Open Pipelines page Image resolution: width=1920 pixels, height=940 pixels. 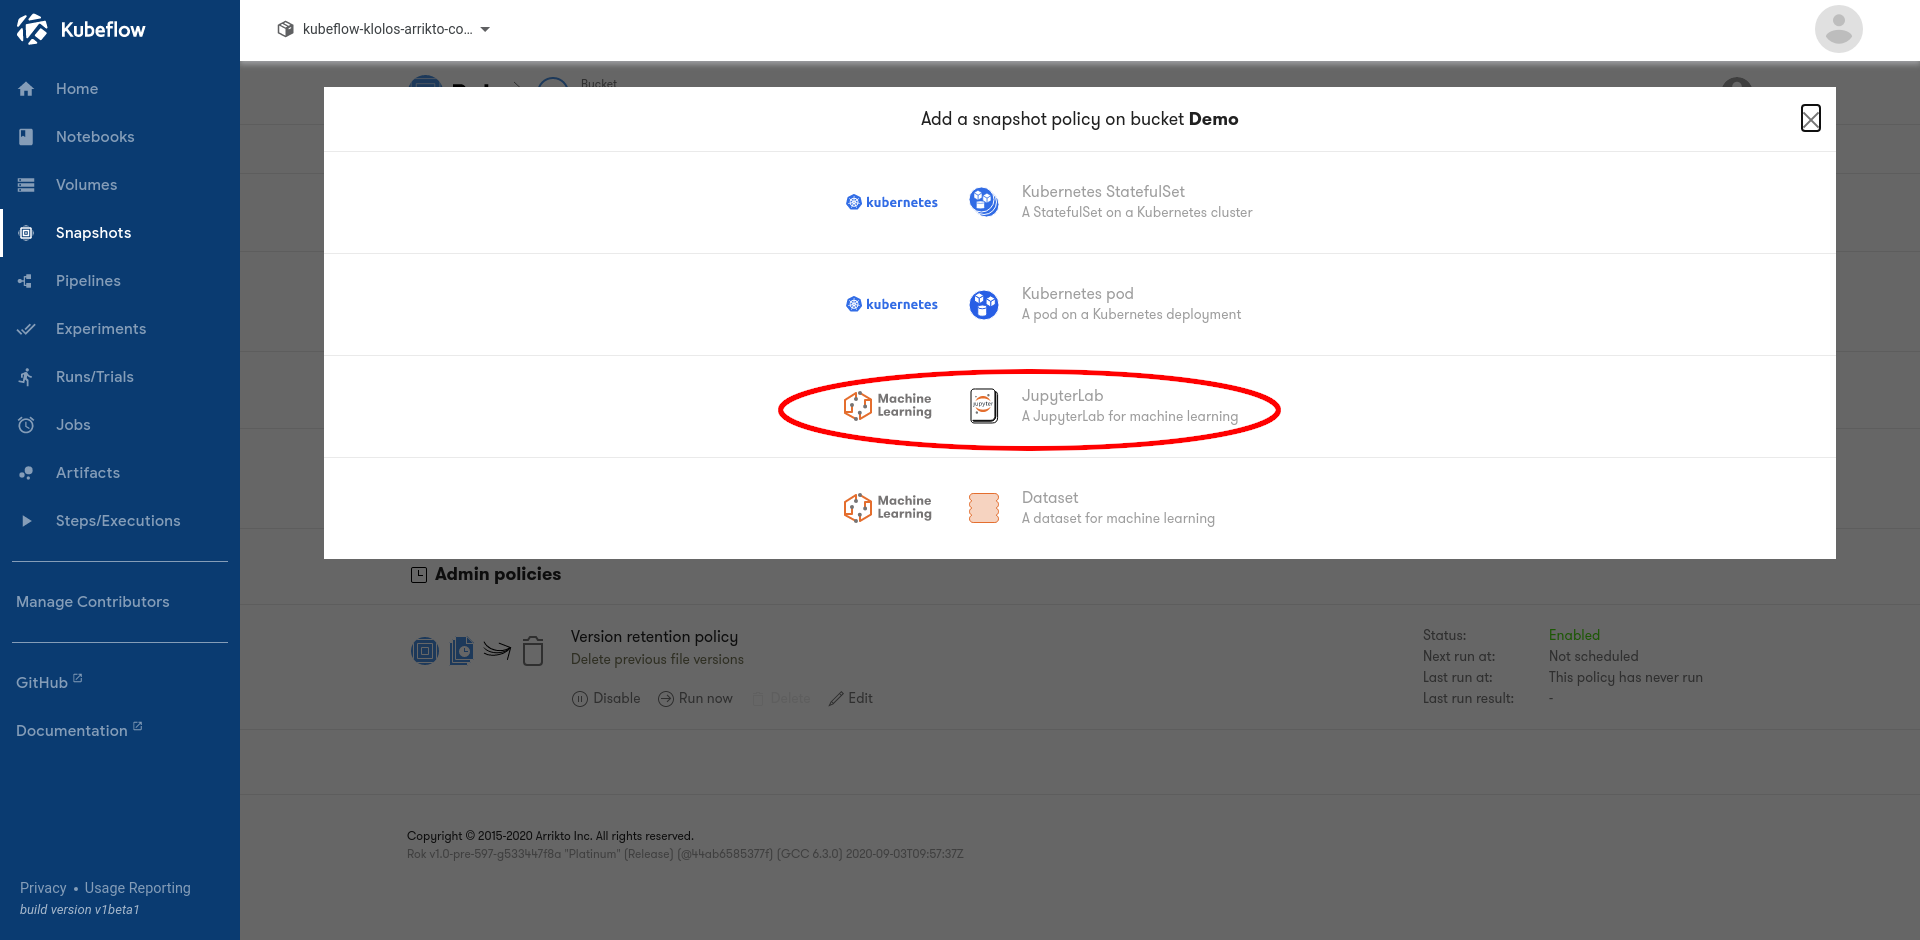(x=88, y=281)
